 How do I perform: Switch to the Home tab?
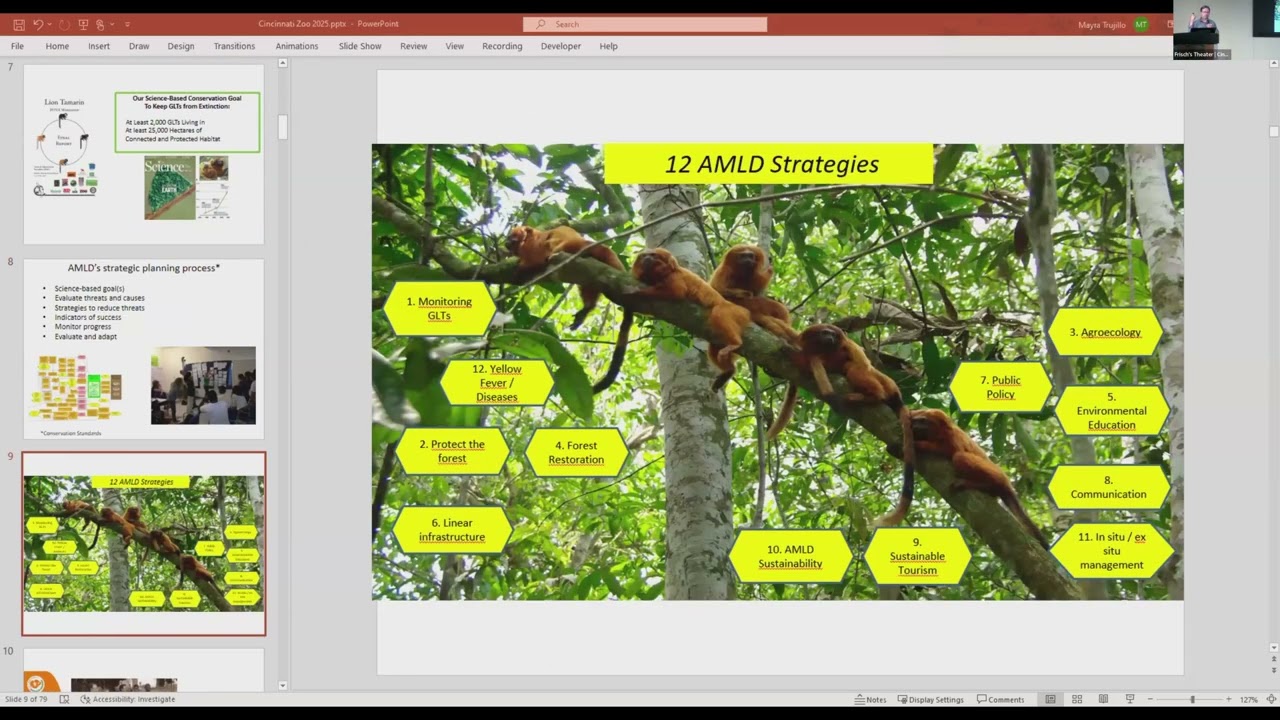[57, 46]
